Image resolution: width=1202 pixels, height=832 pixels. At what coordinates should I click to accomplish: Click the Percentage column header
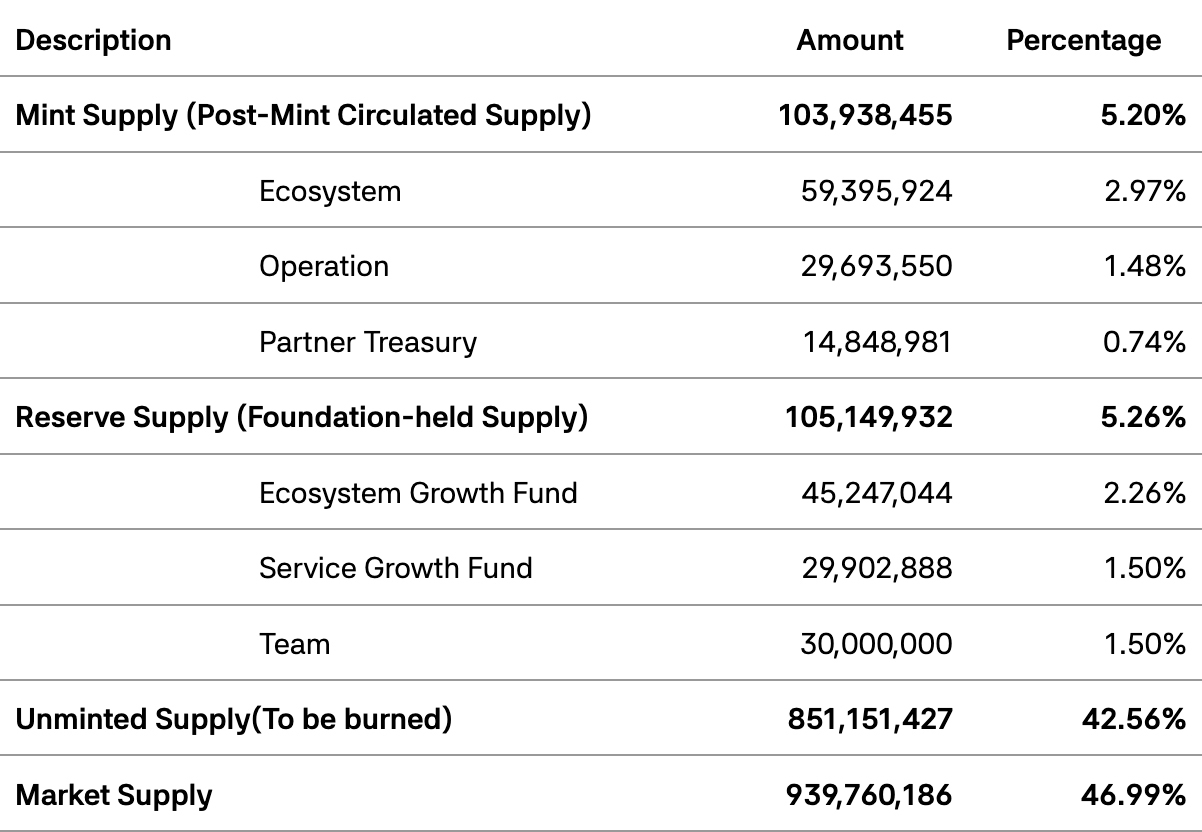tap(1083, 41)
